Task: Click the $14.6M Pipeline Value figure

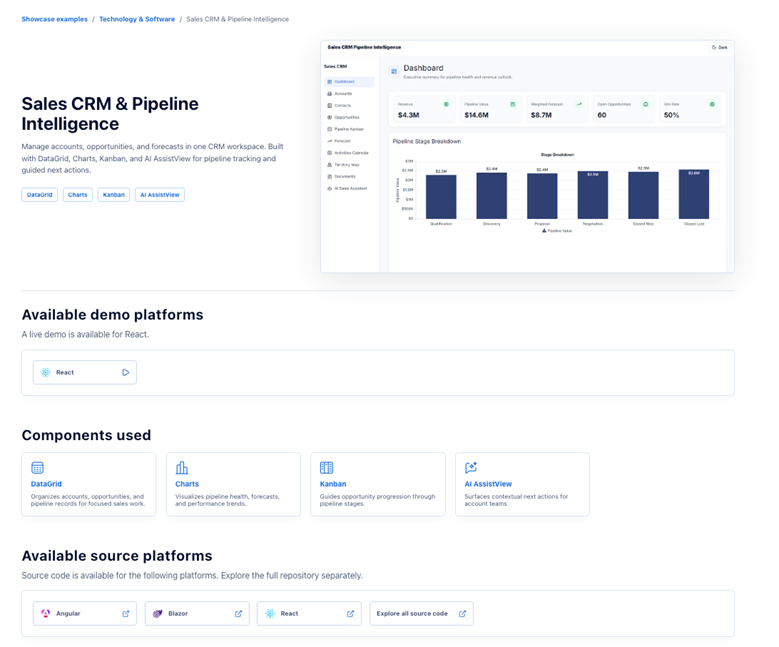Action: tap(476, 115)
